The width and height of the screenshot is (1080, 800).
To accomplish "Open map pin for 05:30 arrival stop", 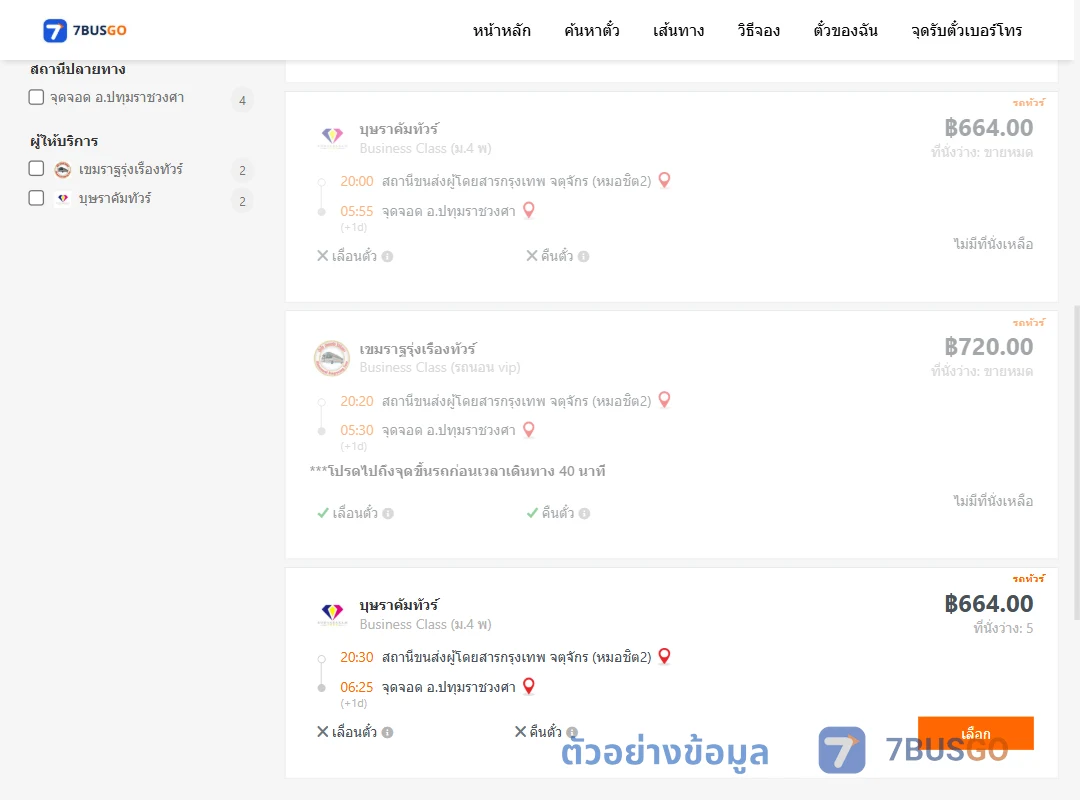I will point(528,430).
